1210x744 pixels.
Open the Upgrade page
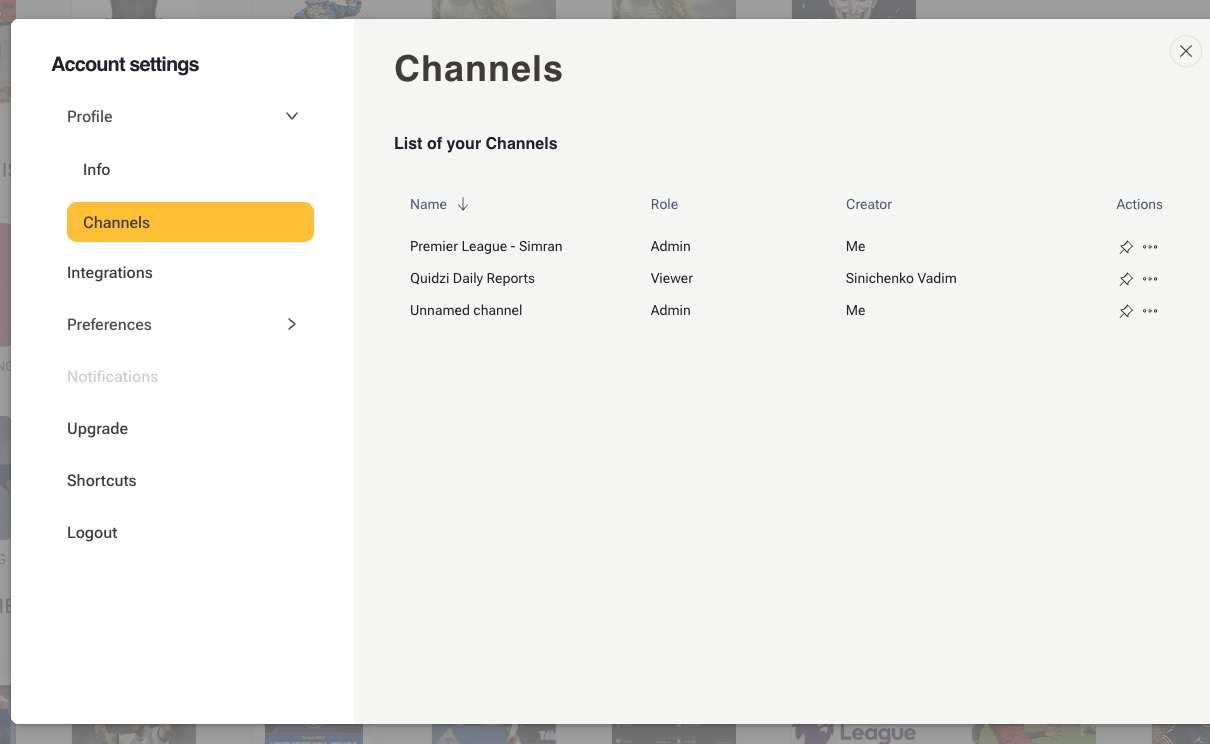point(98,429)
